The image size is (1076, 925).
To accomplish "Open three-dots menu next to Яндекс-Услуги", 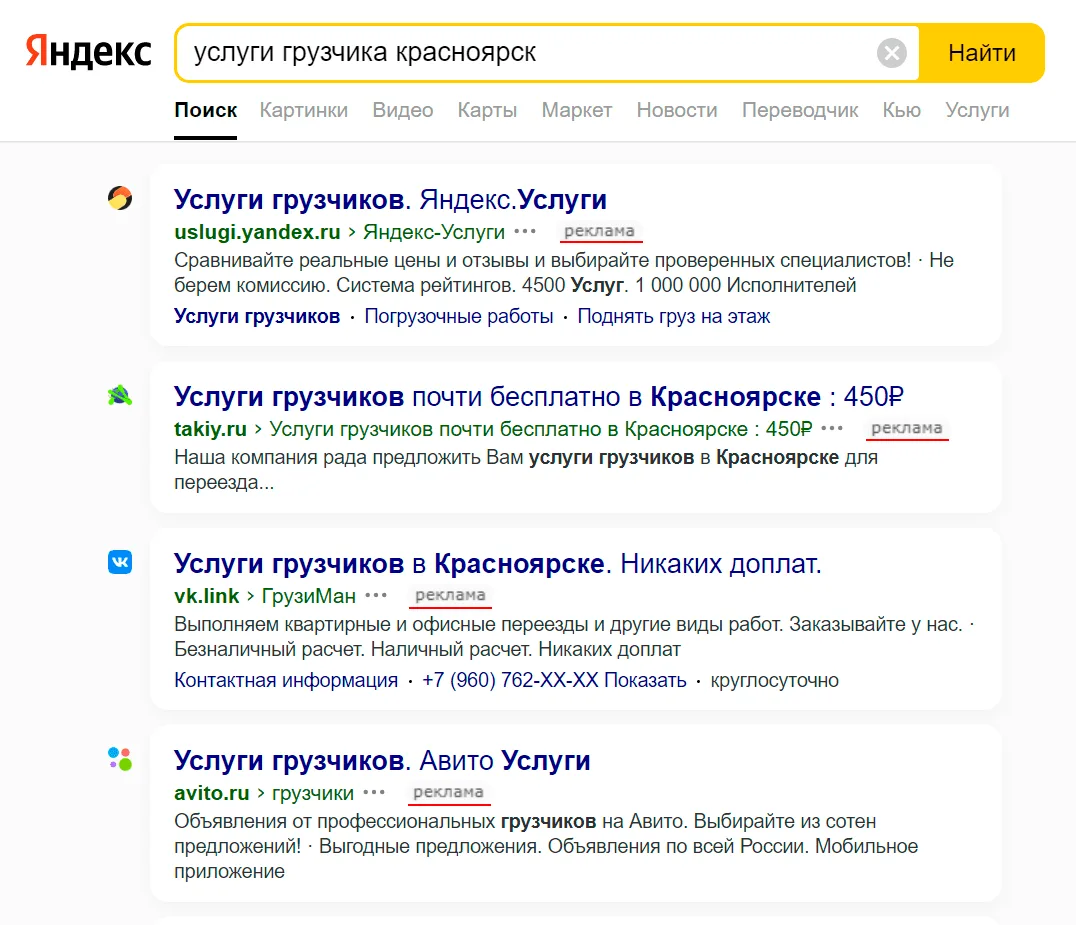I will pyautogui.click(x=525, y=231).
